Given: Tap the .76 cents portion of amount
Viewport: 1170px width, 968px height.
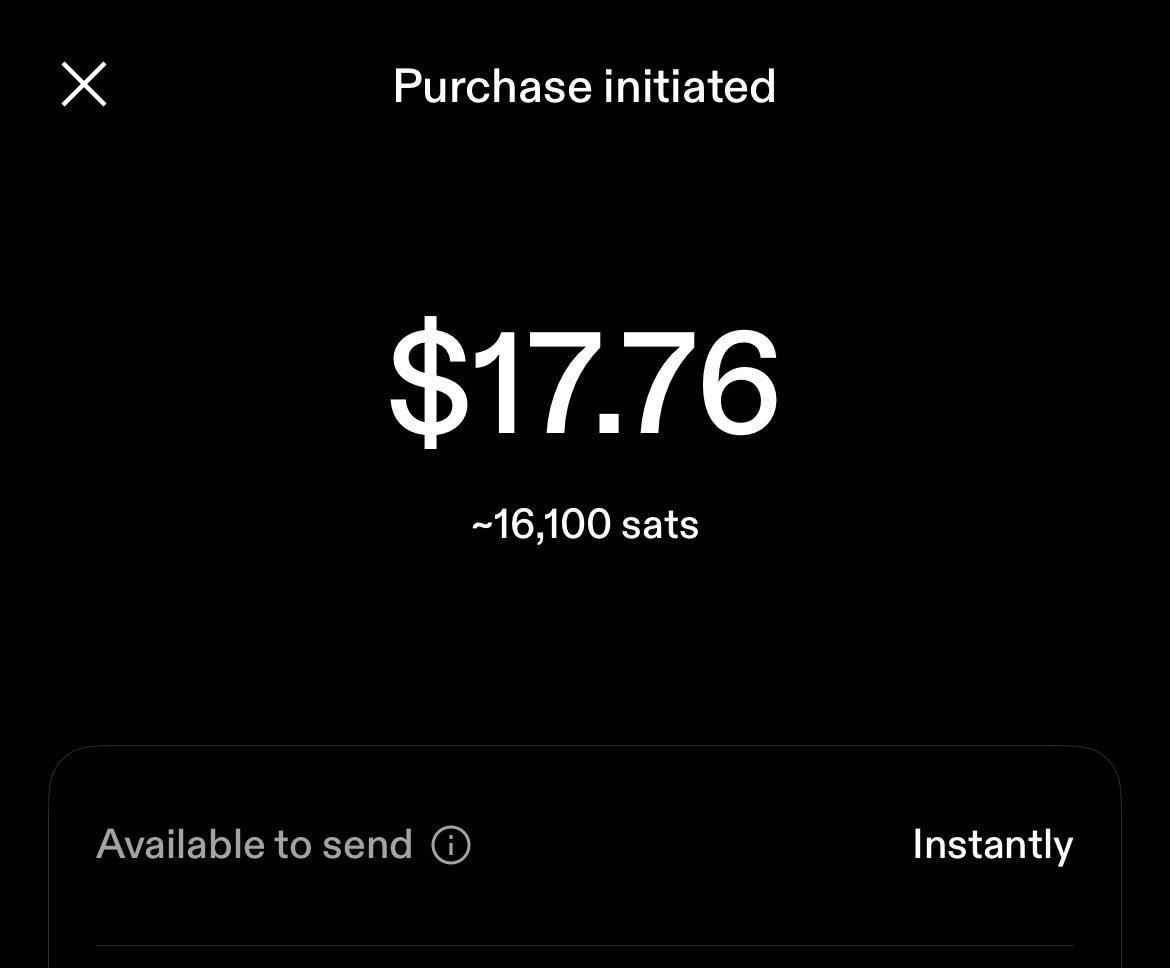Looking at the screenshot, I should pyautogui.click(x=686, y=383).
